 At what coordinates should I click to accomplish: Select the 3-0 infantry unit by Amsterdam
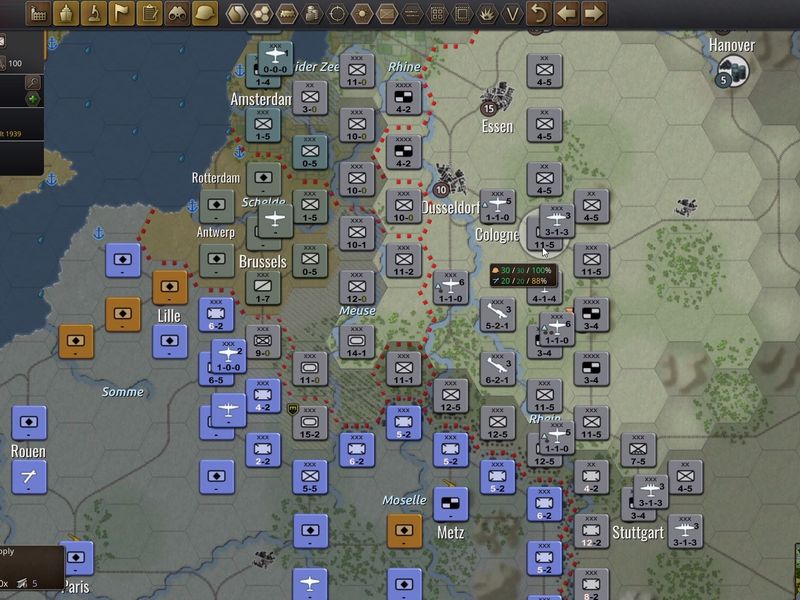pyautogui.click(x=310, y=98)
